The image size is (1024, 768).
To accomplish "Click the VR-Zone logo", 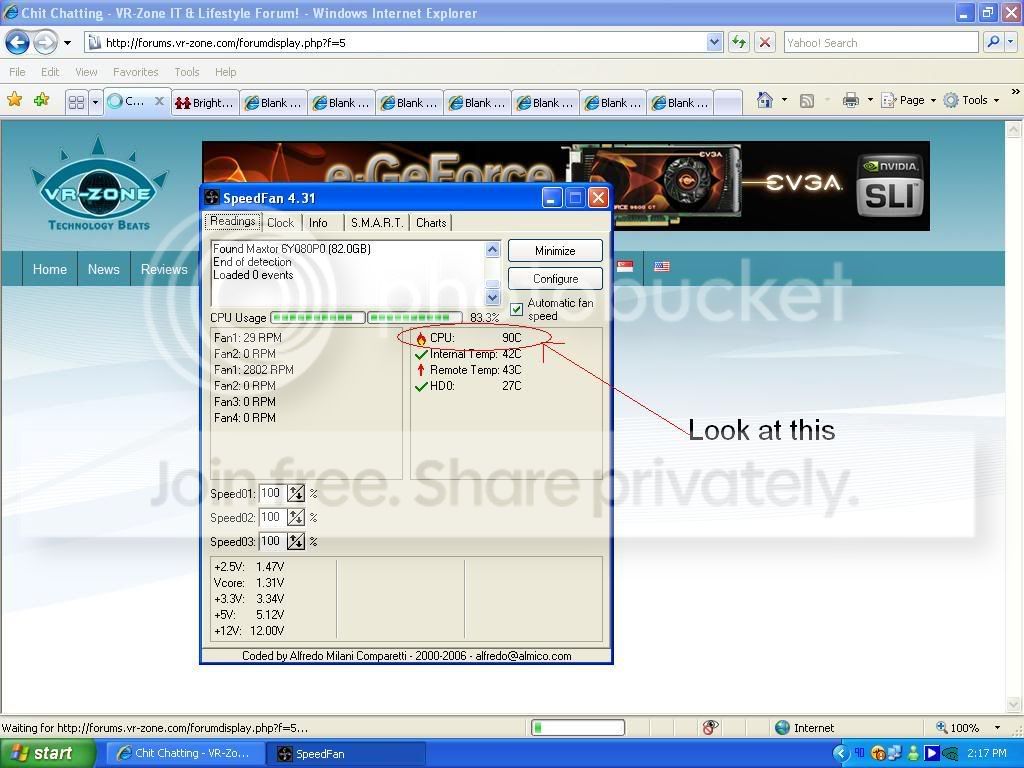I will pyautogui.click(x=99, y=184).
